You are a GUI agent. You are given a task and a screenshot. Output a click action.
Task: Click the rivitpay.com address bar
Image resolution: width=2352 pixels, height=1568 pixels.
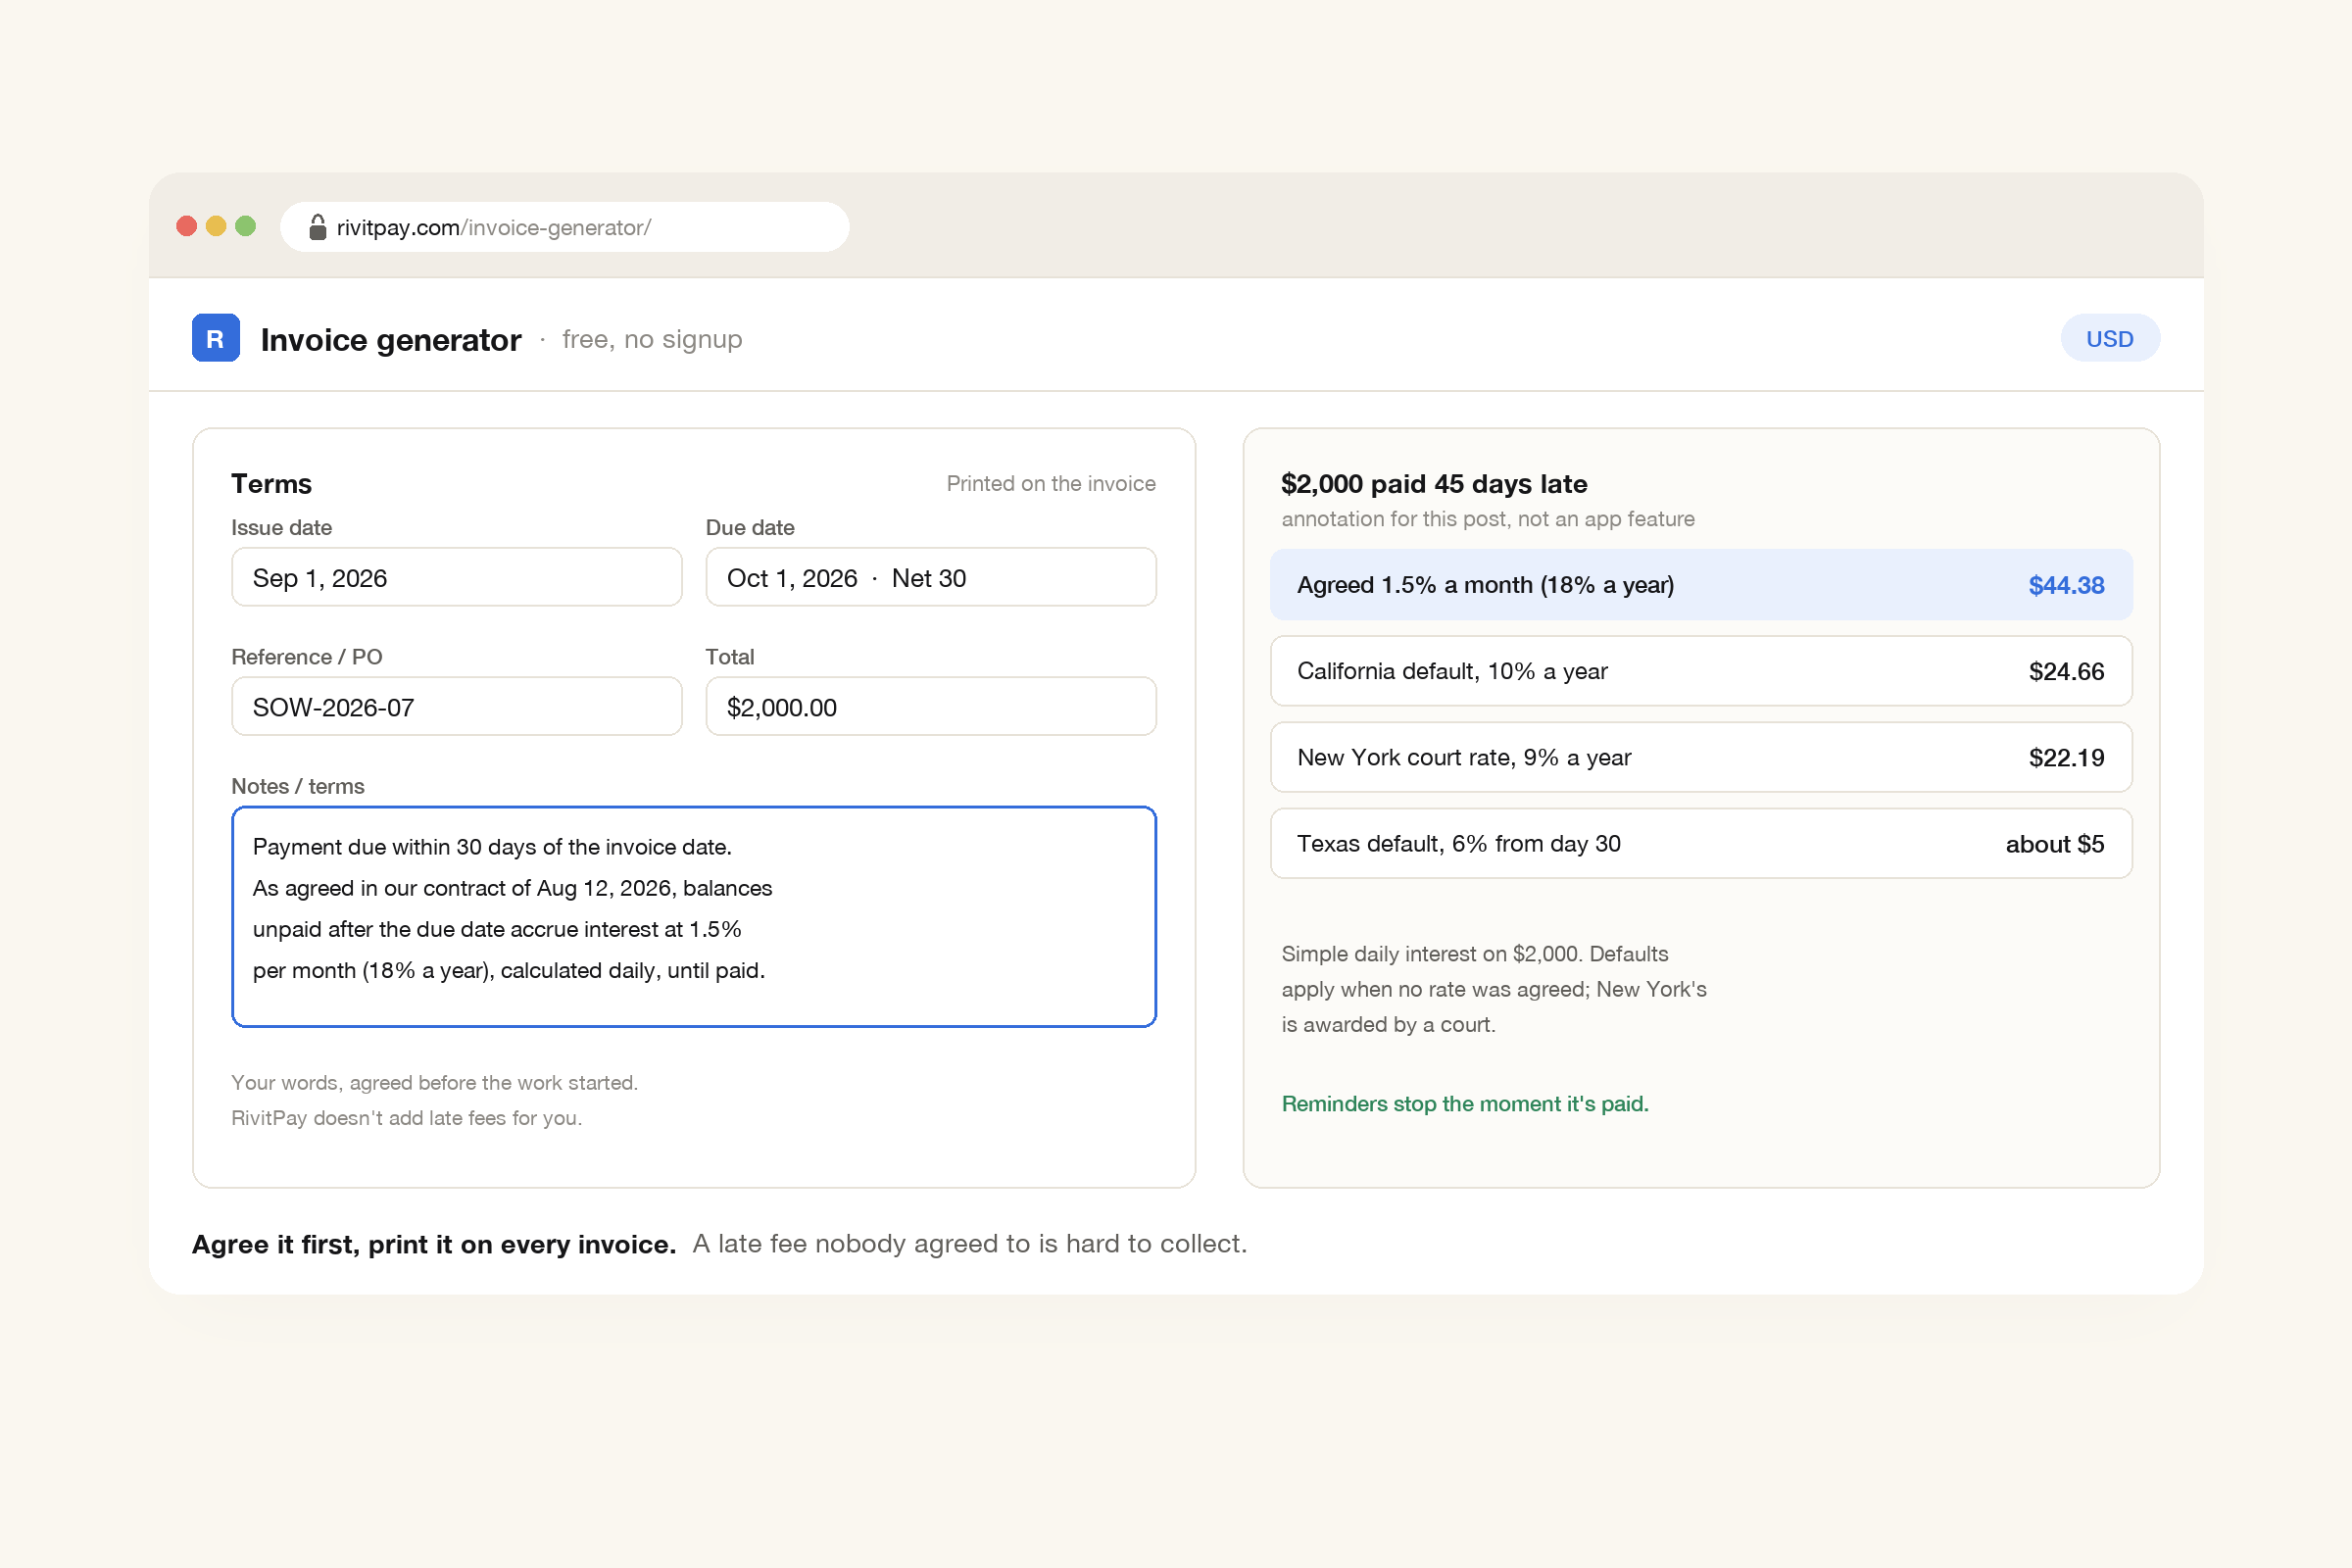pos(564,227)
